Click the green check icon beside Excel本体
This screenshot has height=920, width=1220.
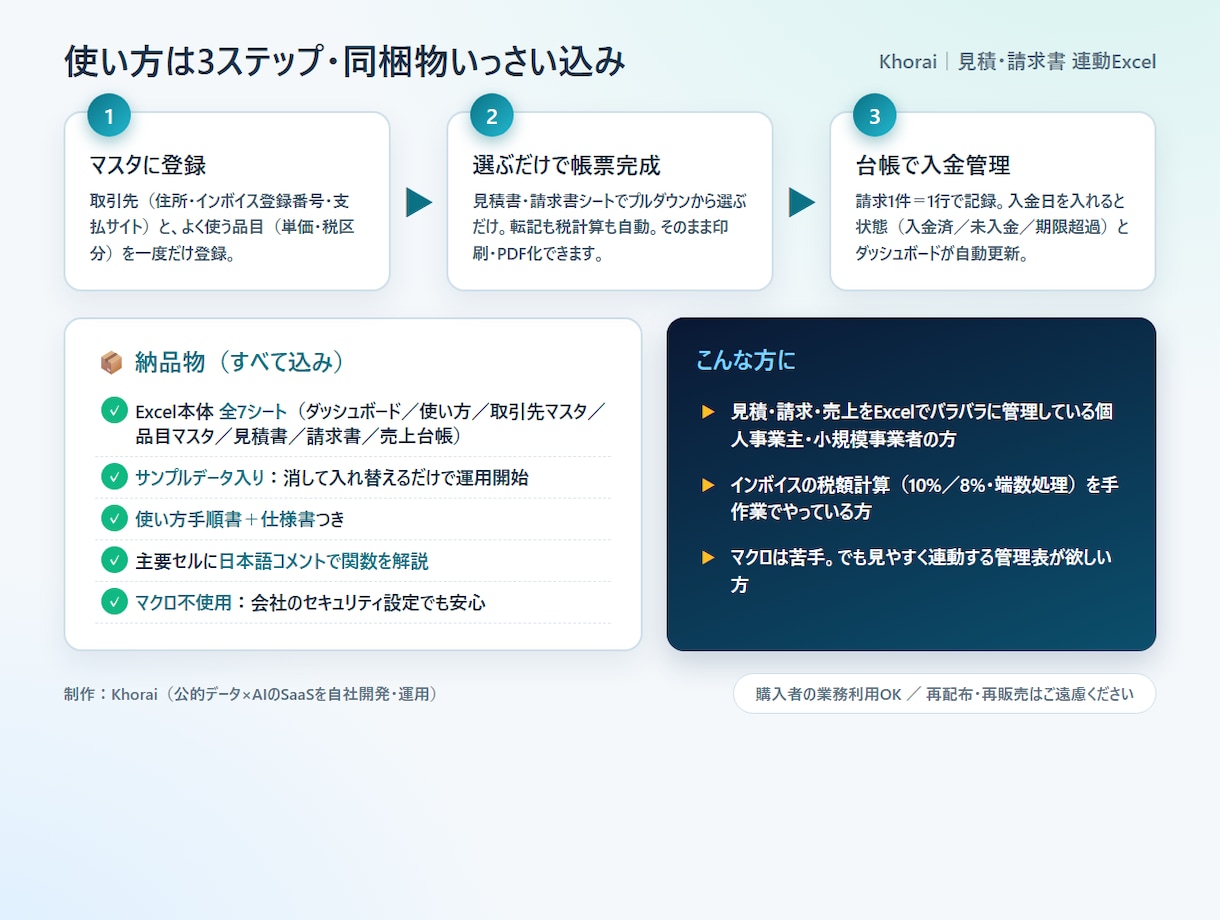click(114, 411)
